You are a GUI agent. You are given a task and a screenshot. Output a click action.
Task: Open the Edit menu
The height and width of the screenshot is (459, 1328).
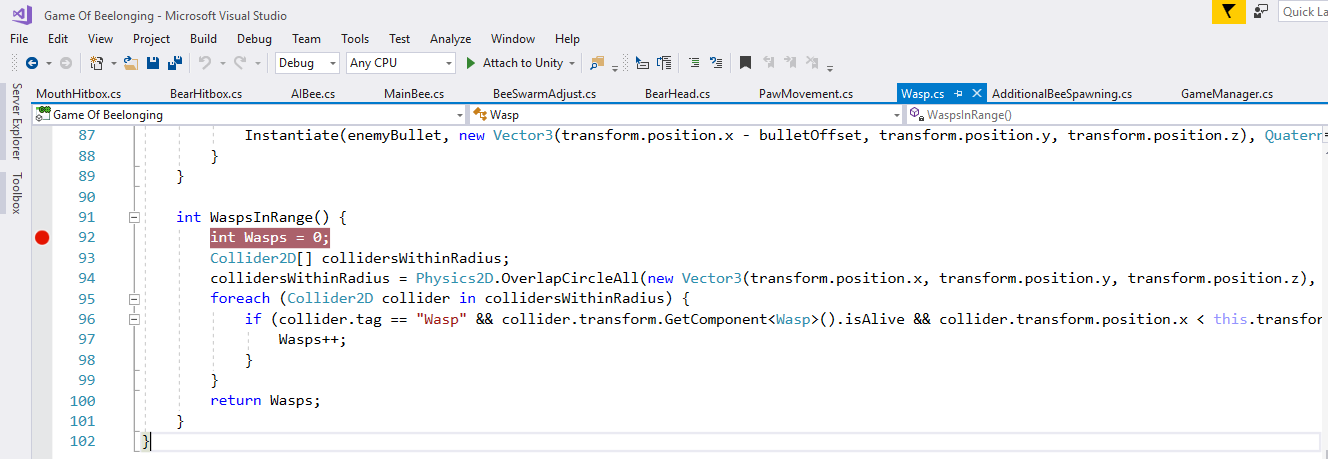(58, 39)
